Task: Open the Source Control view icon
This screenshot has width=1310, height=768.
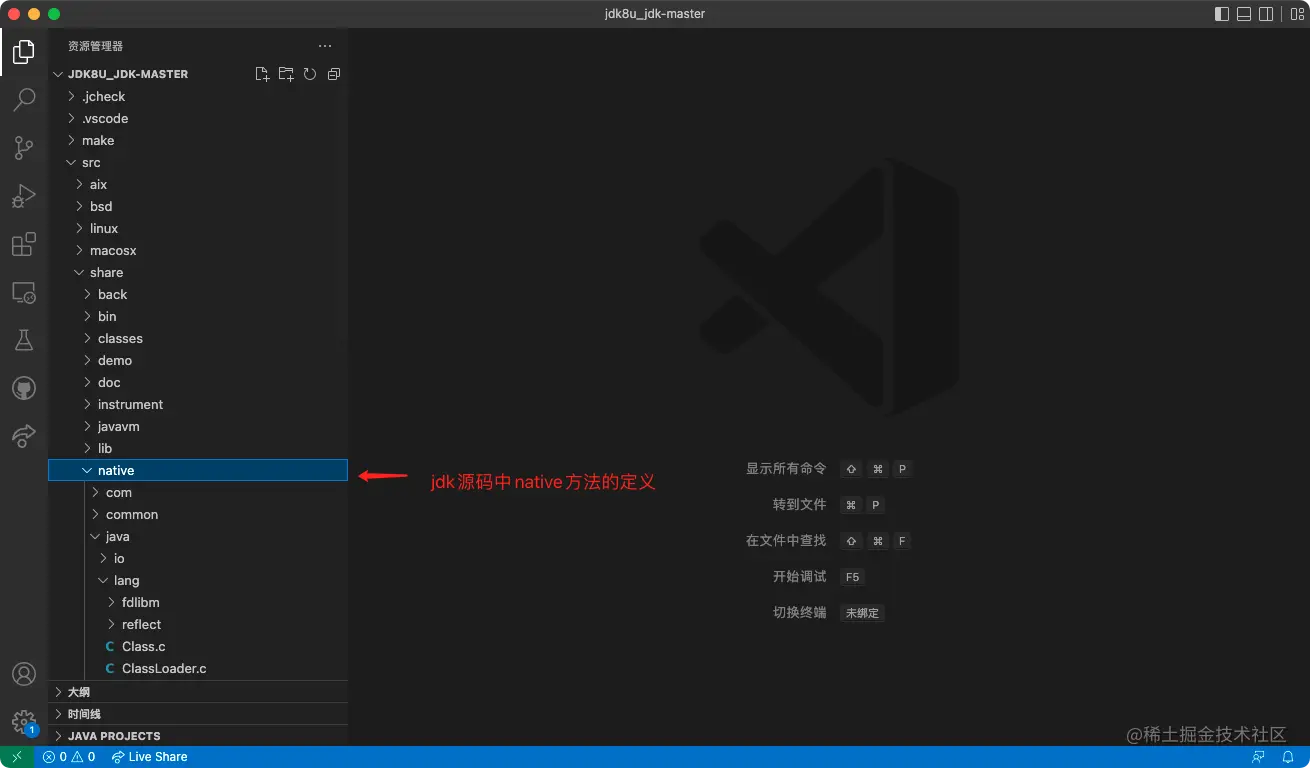Action: pyautogui.click(x=24, y=148)
